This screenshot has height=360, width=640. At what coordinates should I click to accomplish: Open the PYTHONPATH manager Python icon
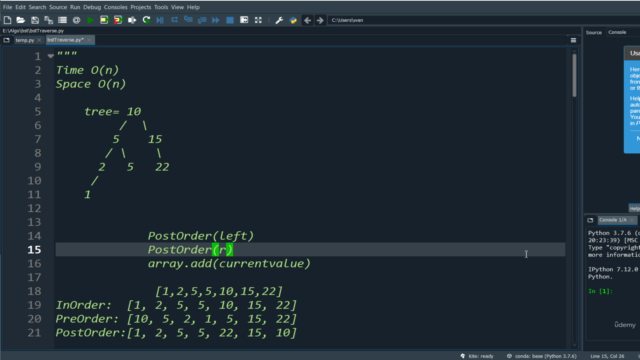pos(293,20)
